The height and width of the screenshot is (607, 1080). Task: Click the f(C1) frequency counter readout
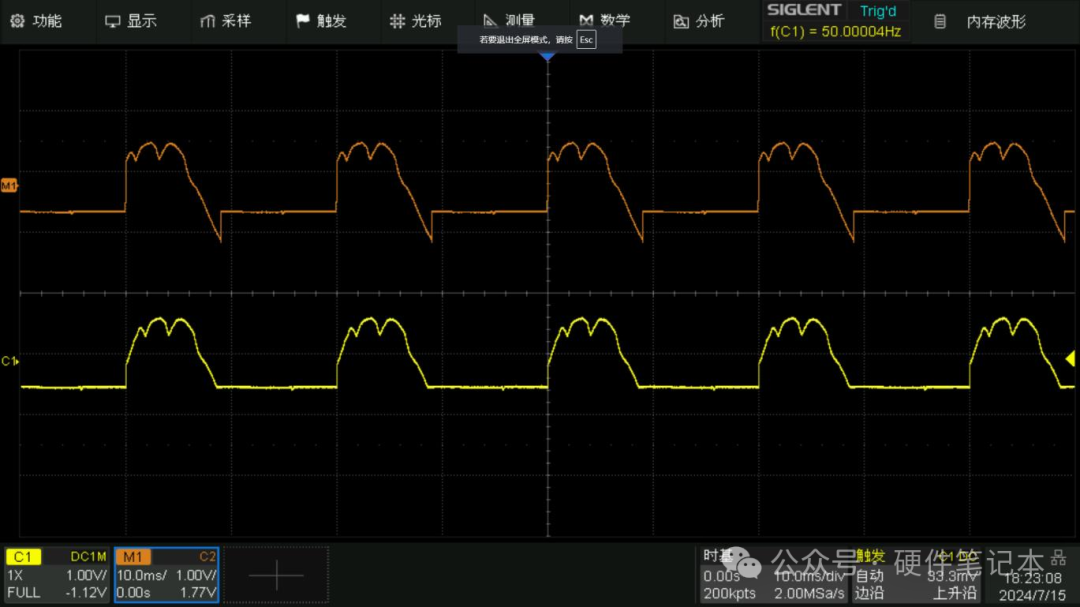[x=835, y=32]
